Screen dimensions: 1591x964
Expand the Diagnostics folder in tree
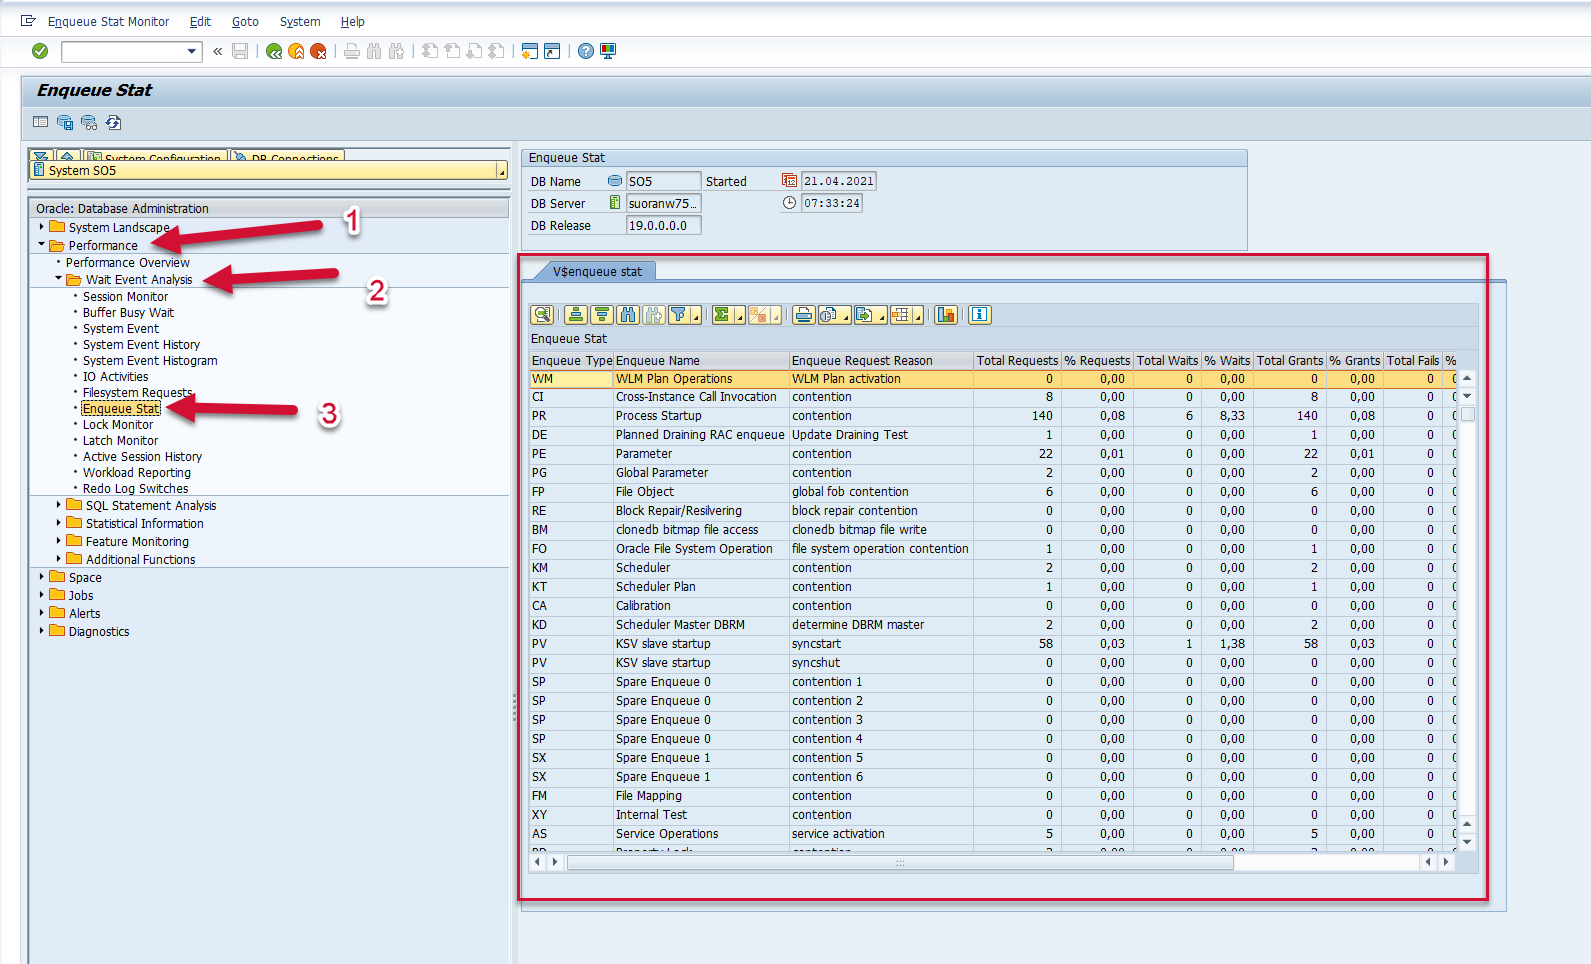[x=41, y=631]
